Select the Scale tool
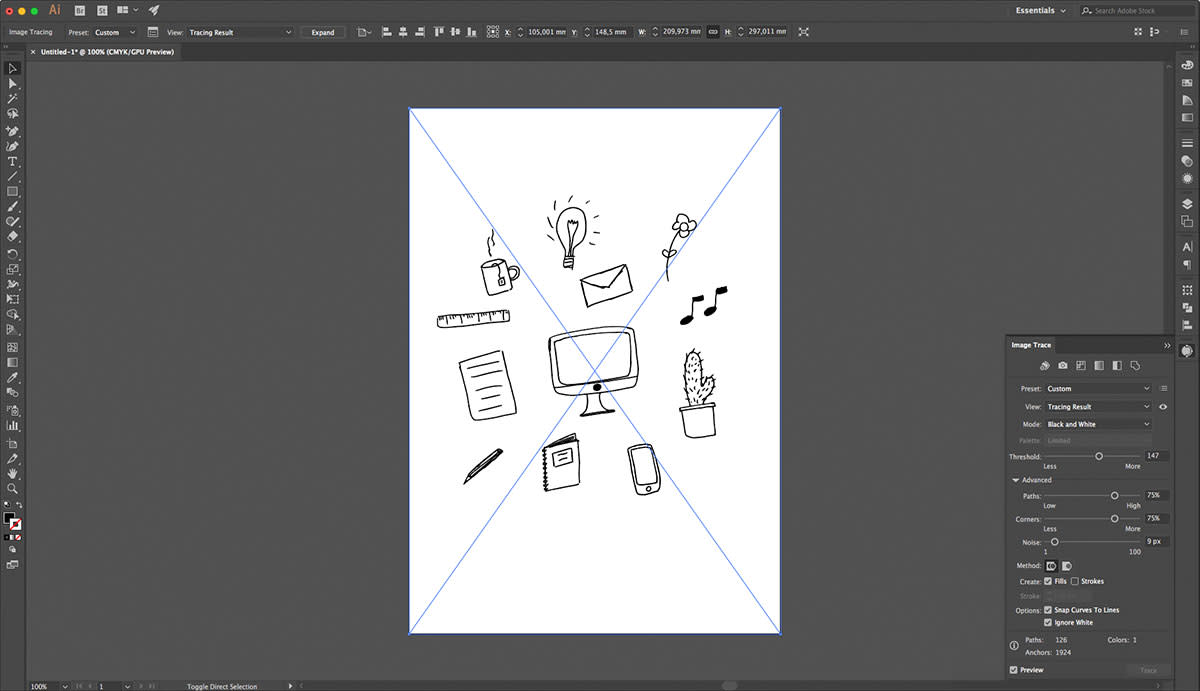1200x691 pixels. point(13,269)
